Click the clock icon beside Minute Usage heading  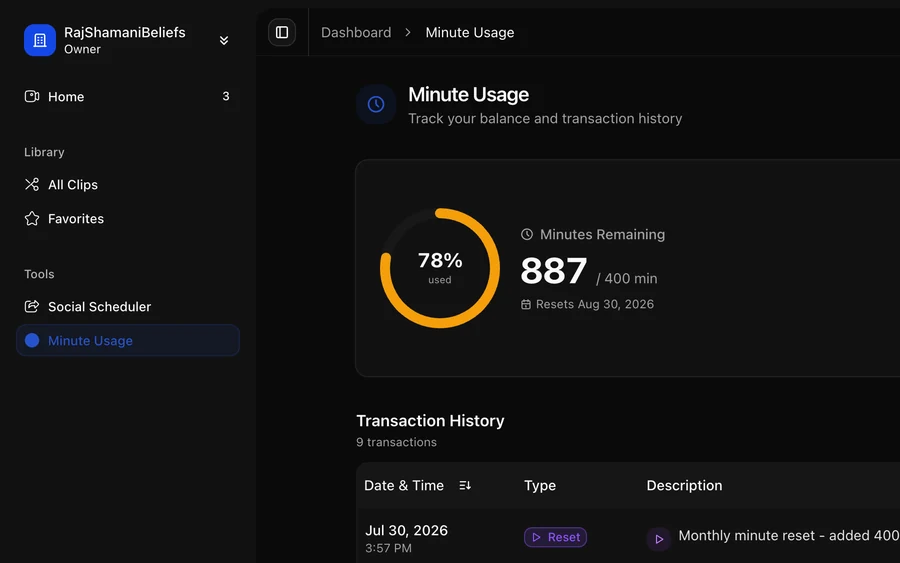click(x=376, y=104)
